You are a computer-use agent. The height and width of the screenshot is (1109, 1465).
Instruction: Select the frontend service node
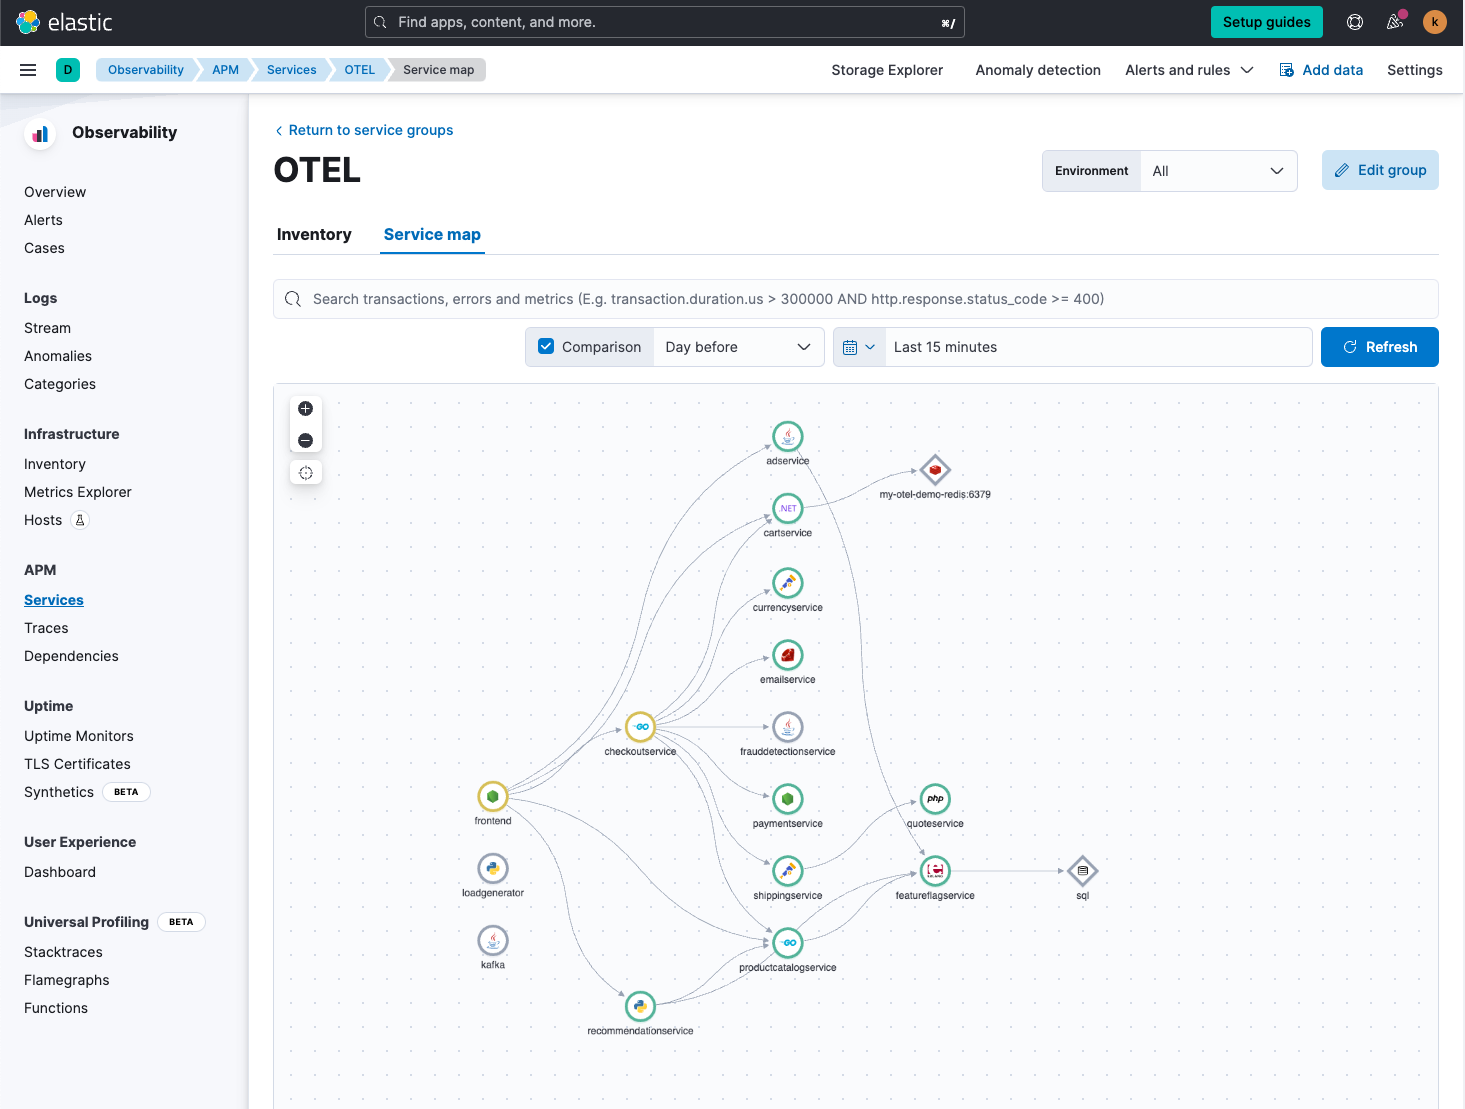pos(493,796)
